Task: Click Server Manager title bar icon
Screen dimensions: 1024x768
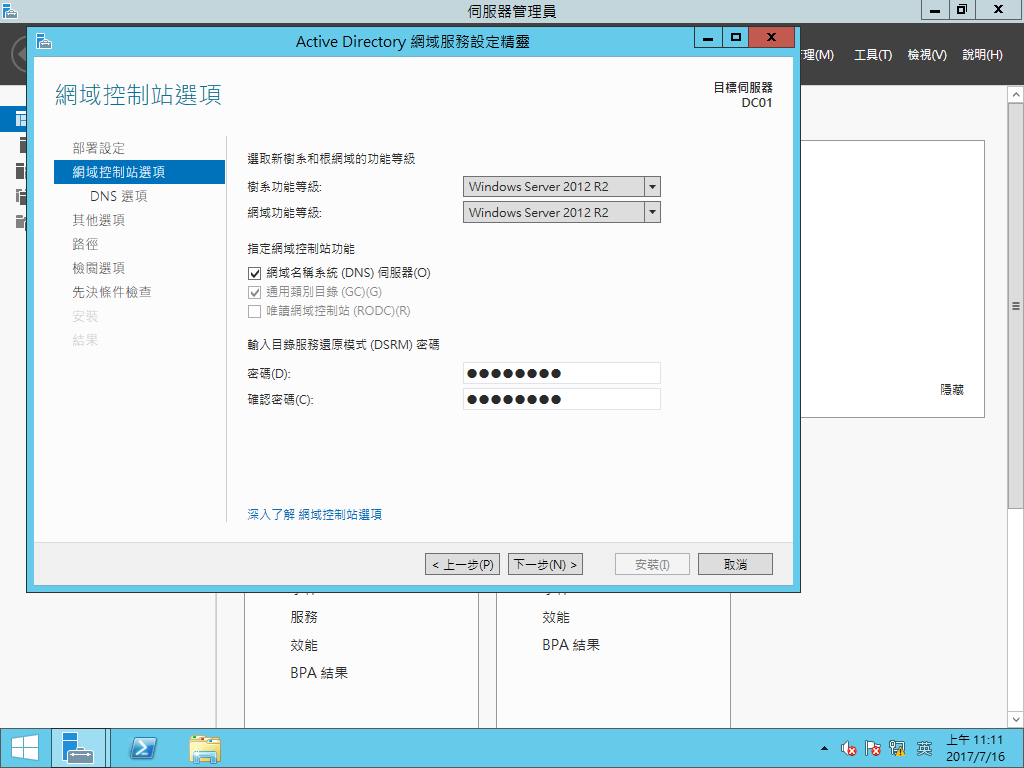Action: tap(10, 10)
